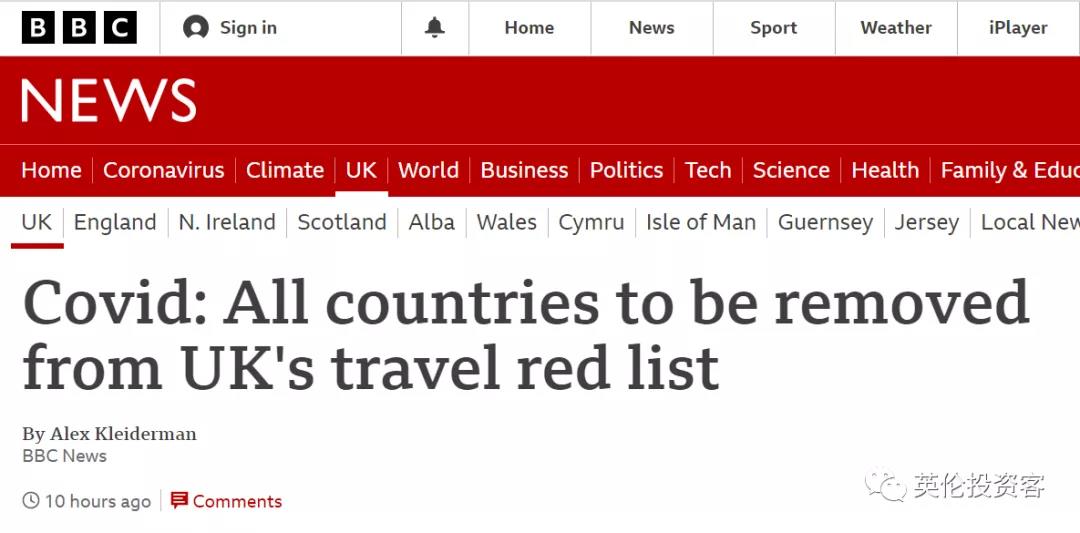
Task: Click the clock icon beside 10 hours ago
Action: click(x=30, y=501)
